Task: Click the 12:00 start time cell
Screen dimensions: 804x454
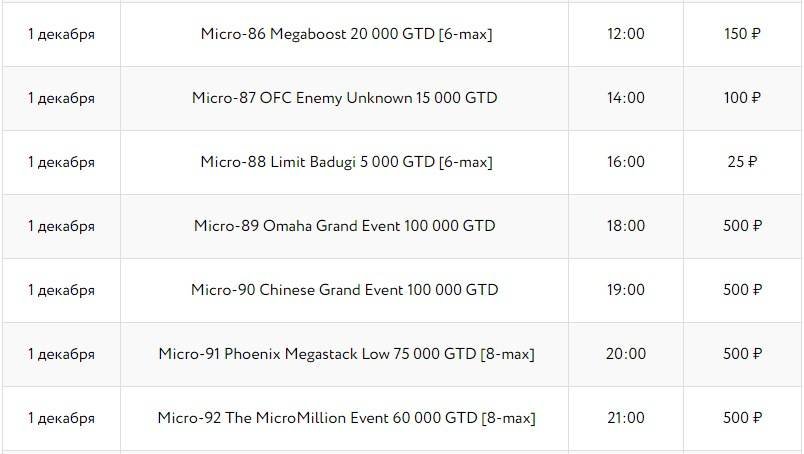Action: [x=626, y=34]
